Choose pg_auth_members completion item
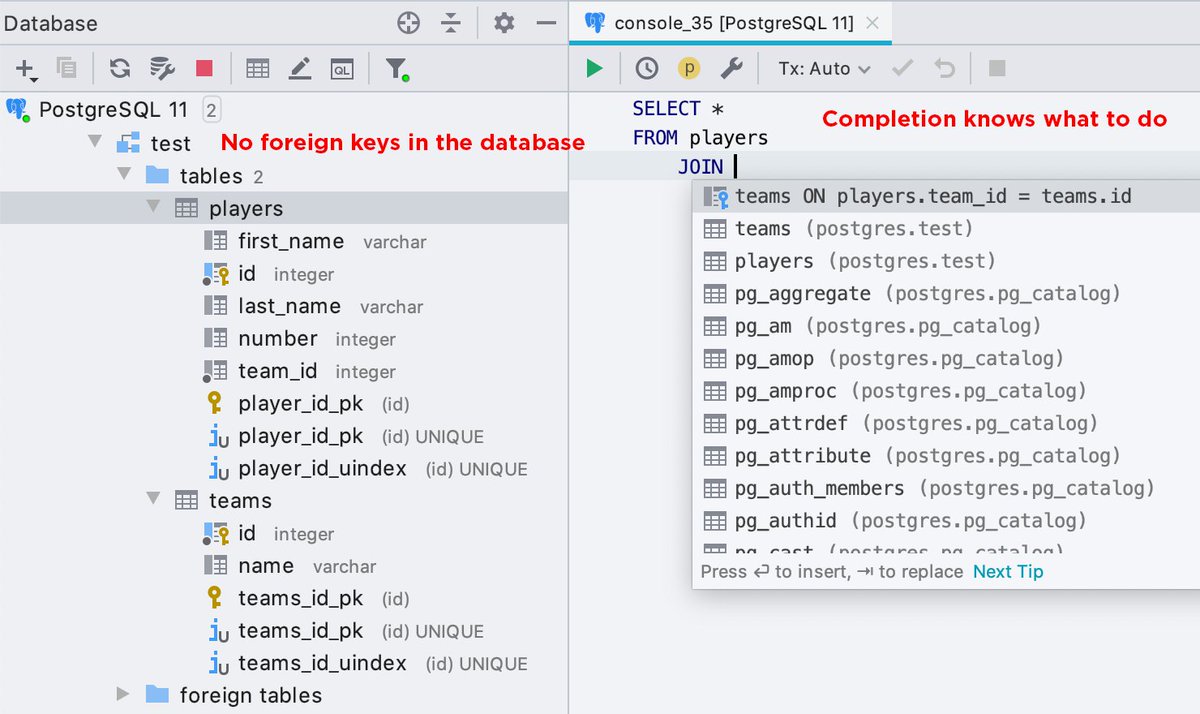 [x=946, y=488]
